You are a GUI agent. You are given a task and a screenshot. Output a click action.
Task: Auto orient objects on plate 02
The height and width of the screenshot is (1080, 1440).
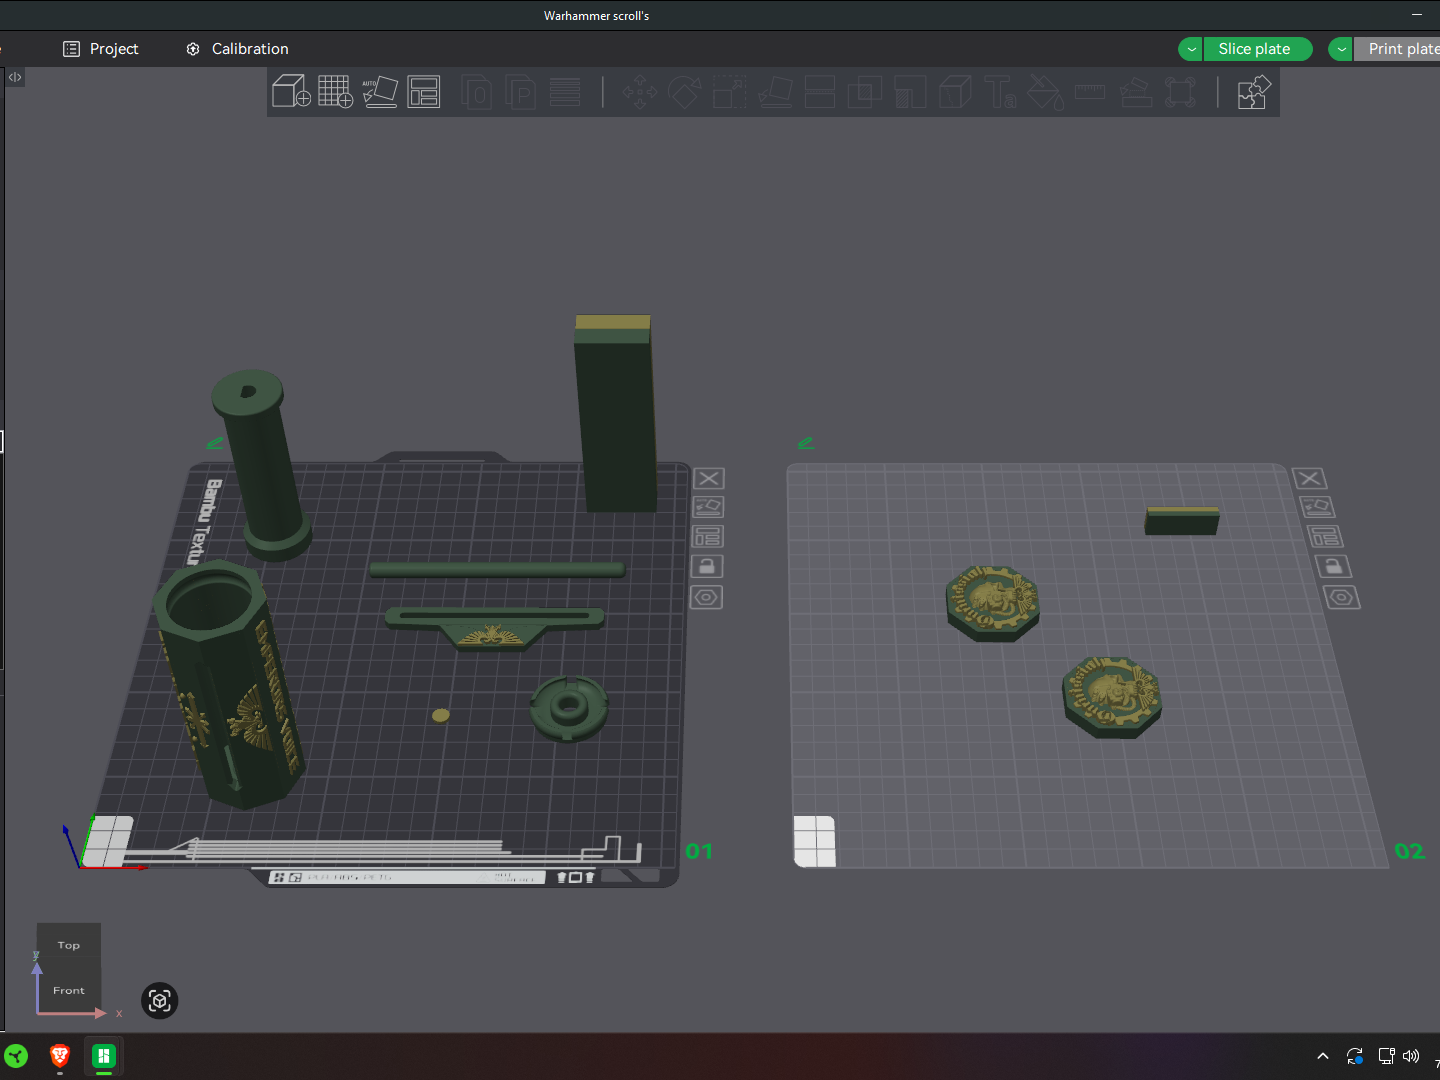(x=1317, y=508)
